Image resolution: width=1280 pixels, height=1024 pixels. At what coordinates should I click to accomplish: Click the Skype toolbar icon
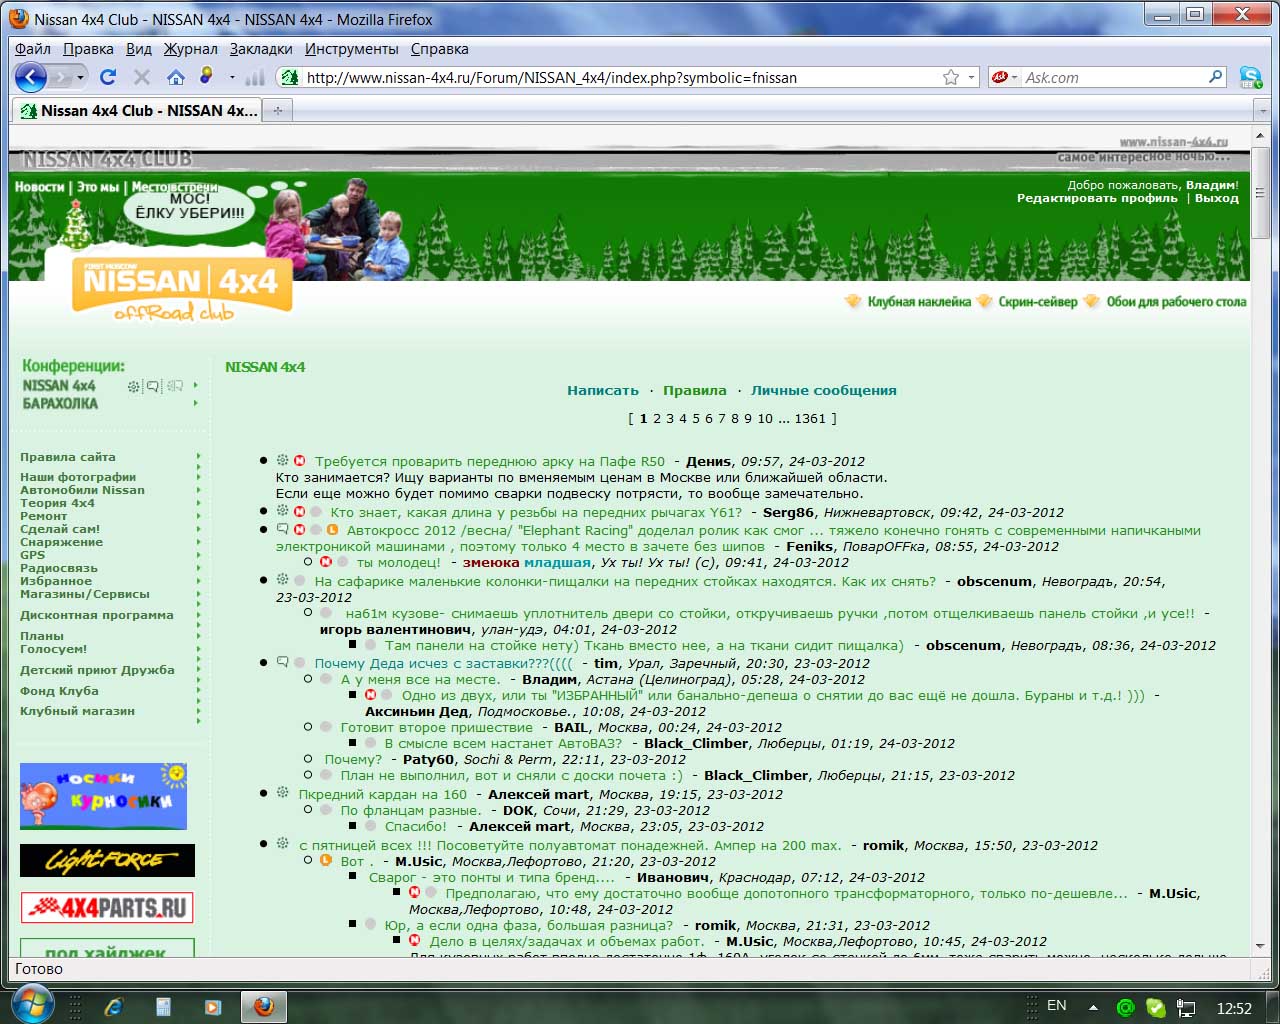click(x=1250, y=77)
